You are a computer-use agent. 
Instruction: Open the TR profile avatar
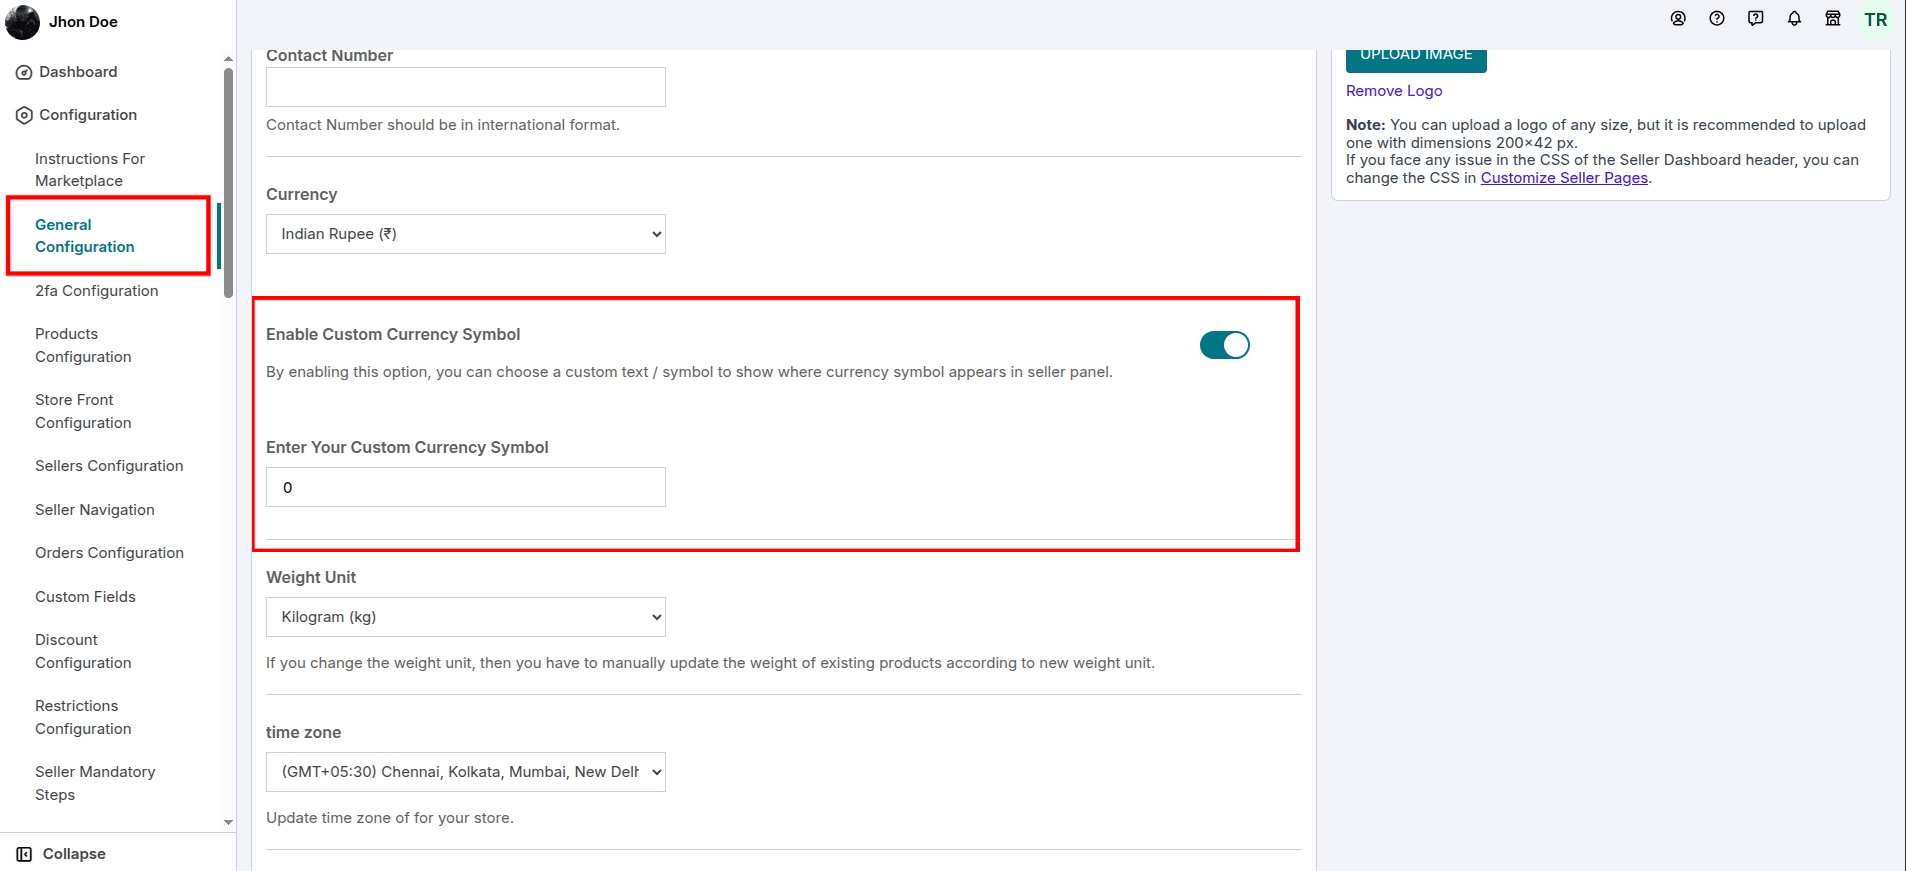1876,20
